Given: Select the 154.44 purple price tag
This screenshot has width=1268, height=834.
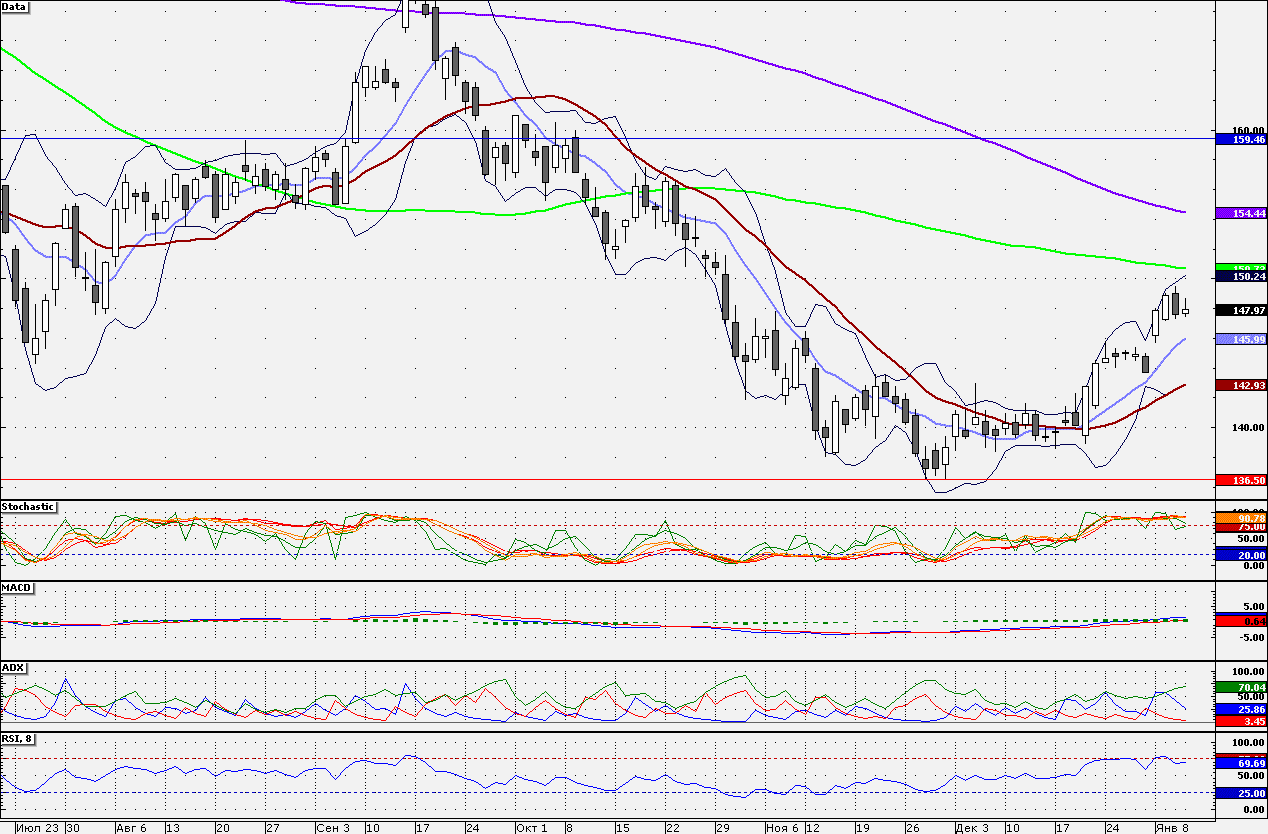Looking at the screenshot, I should 1240,213.
